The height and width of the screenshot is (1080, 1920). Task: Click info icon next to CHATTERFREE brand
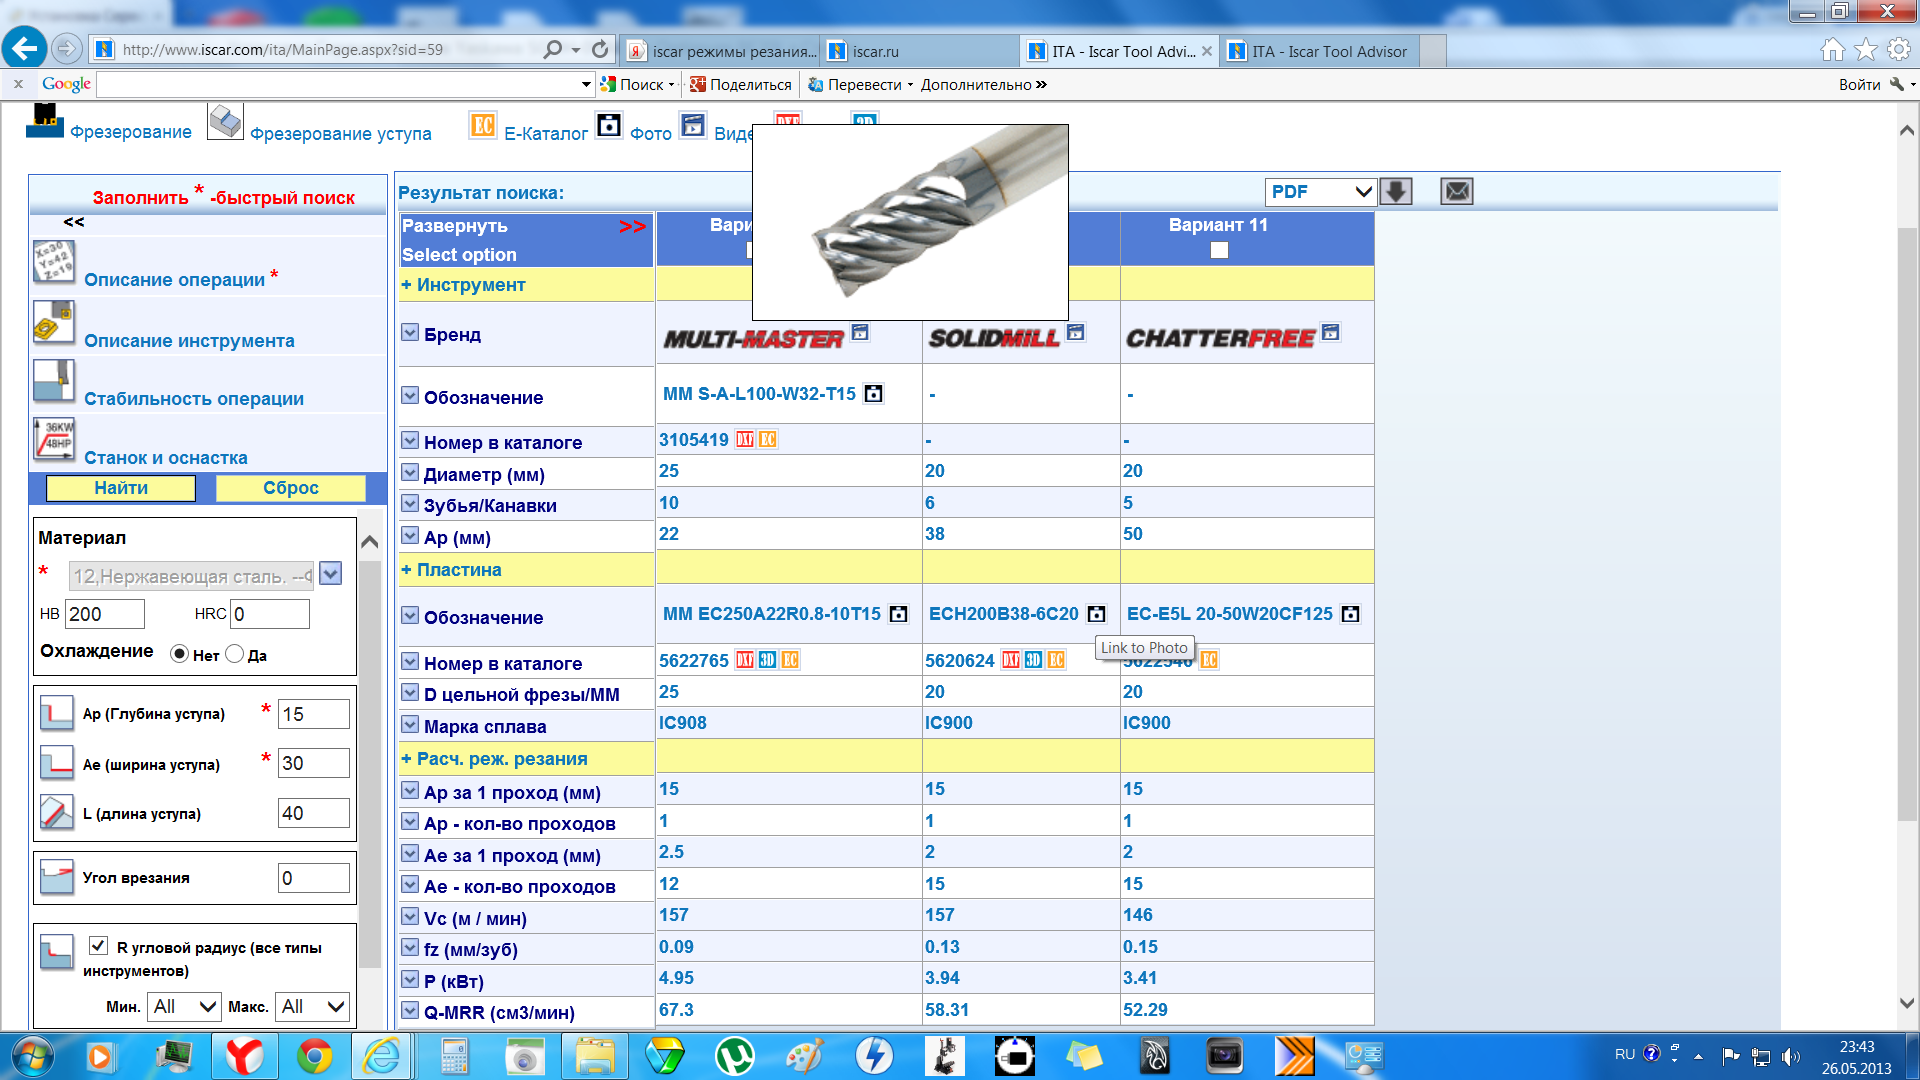[1330, 332]
